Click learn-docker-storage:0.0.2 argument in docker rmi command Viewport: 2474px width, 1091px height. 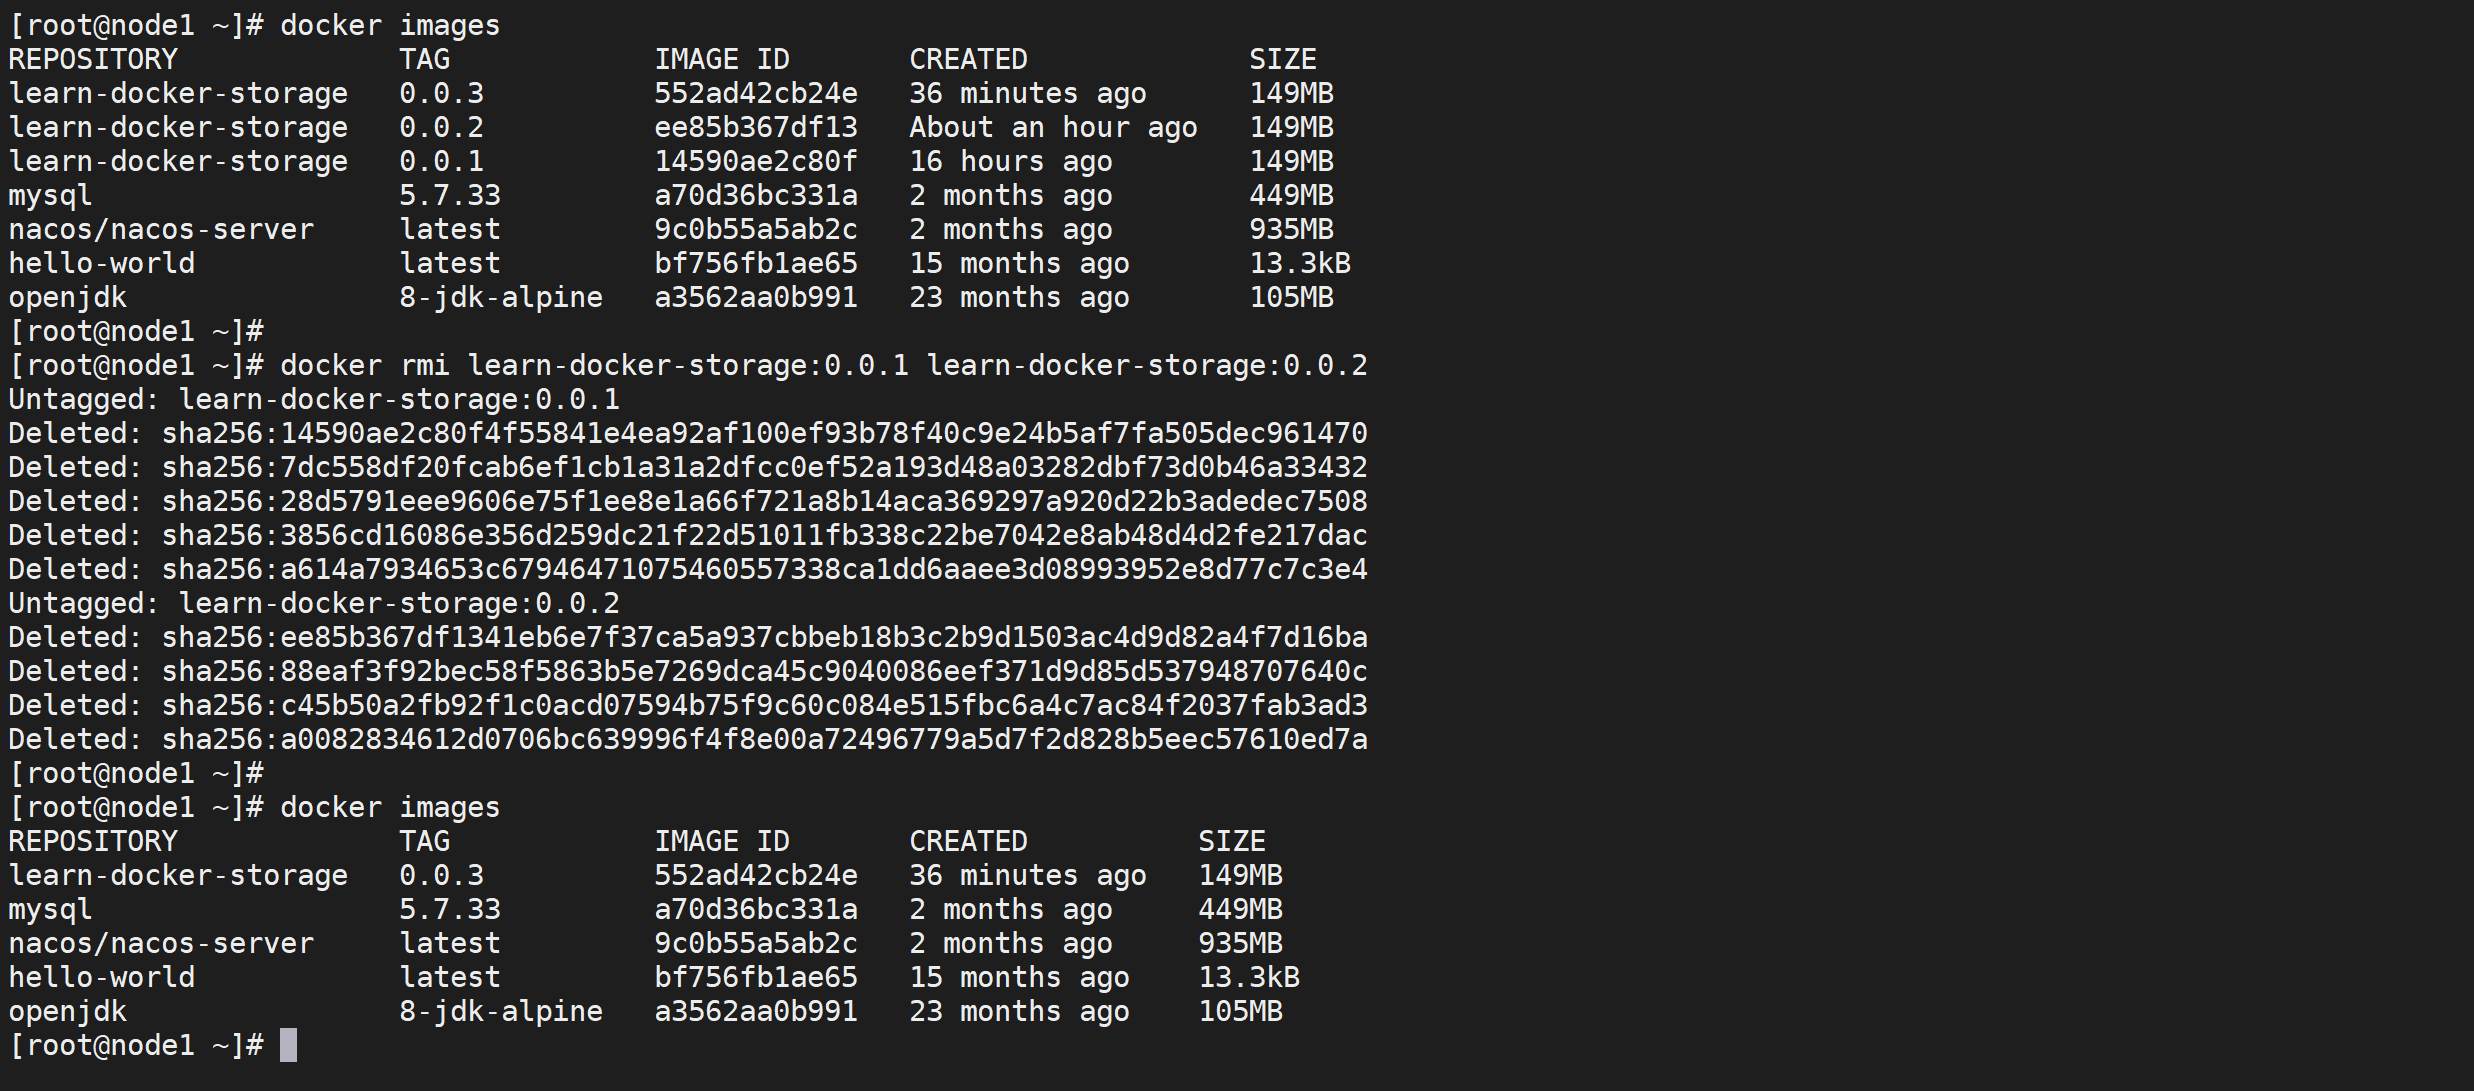pyautogui.click(x=1147, y=365)
